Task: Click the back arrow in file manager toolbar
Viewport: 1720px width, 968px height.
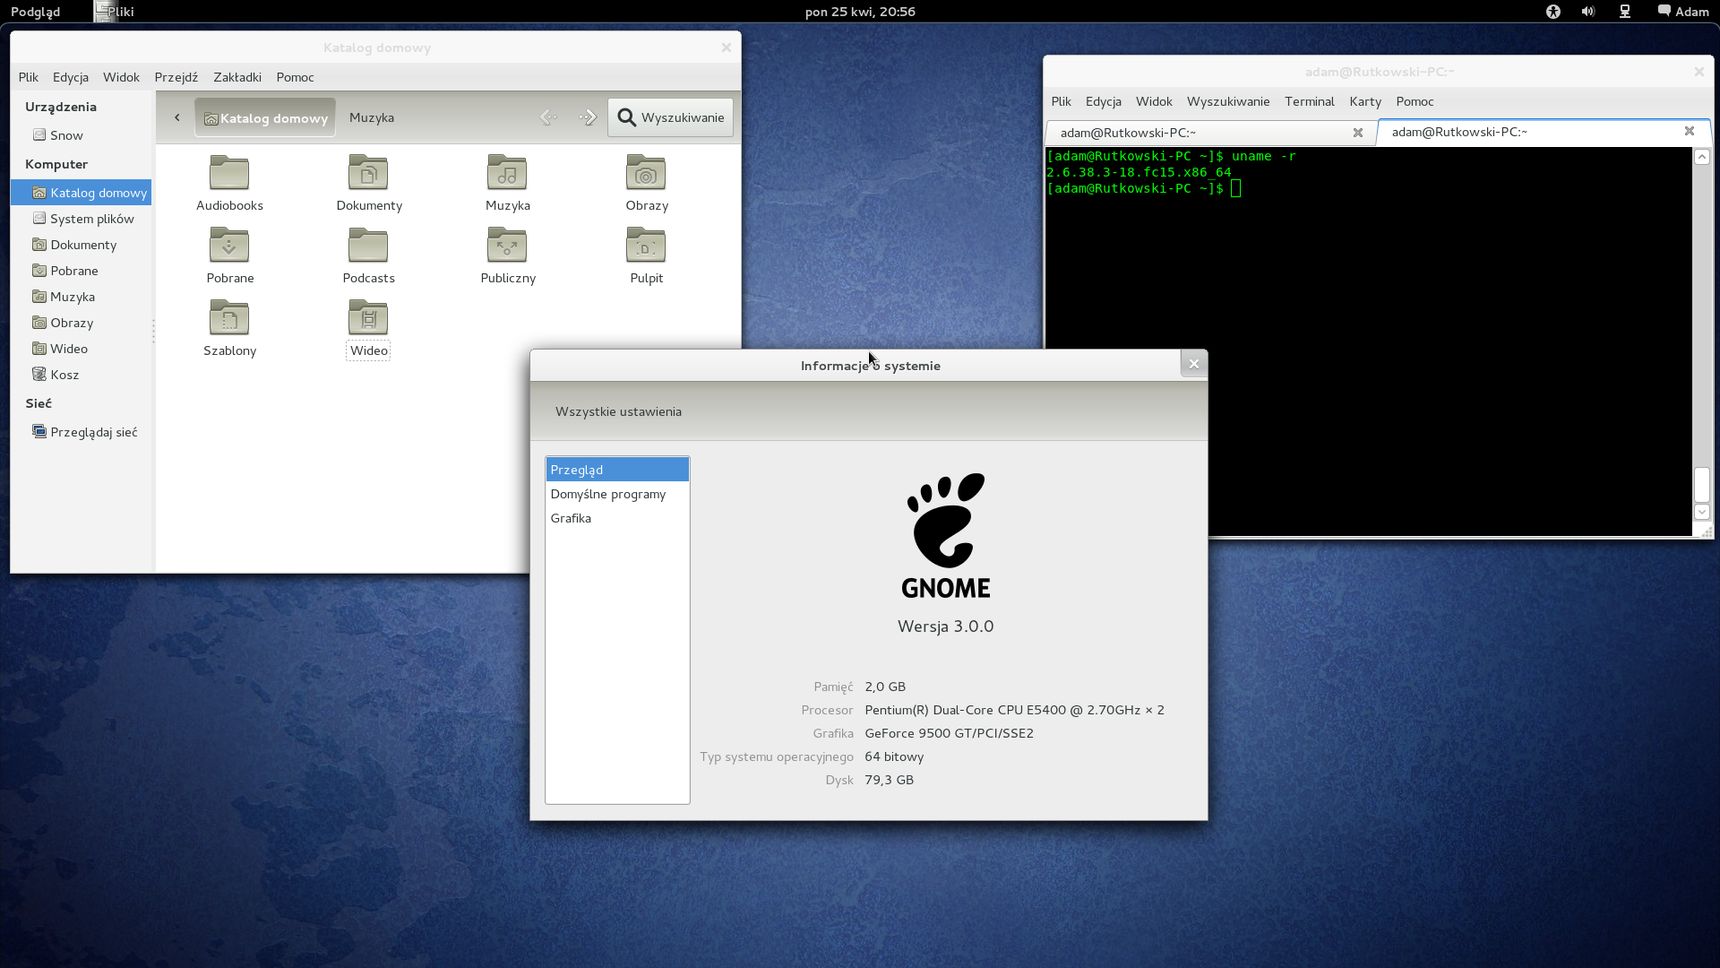Action: tap(548, 117)
